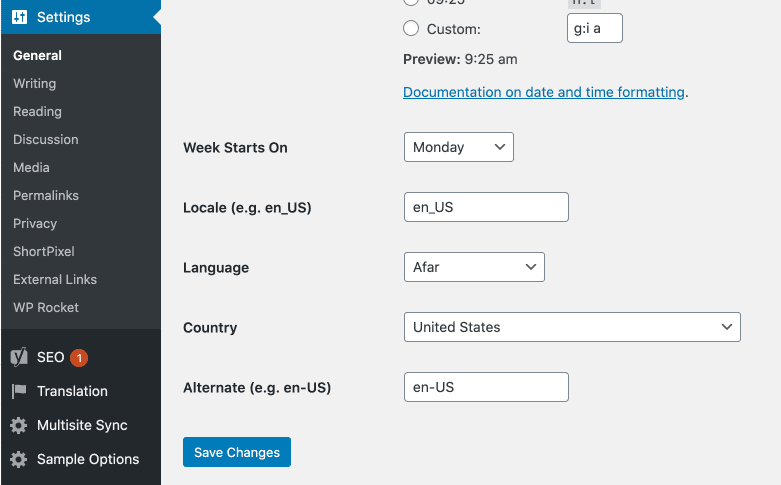Open Documentation on date and time formatting
Viewport: 781px width, 485px height.
click(x=544, y=92)
